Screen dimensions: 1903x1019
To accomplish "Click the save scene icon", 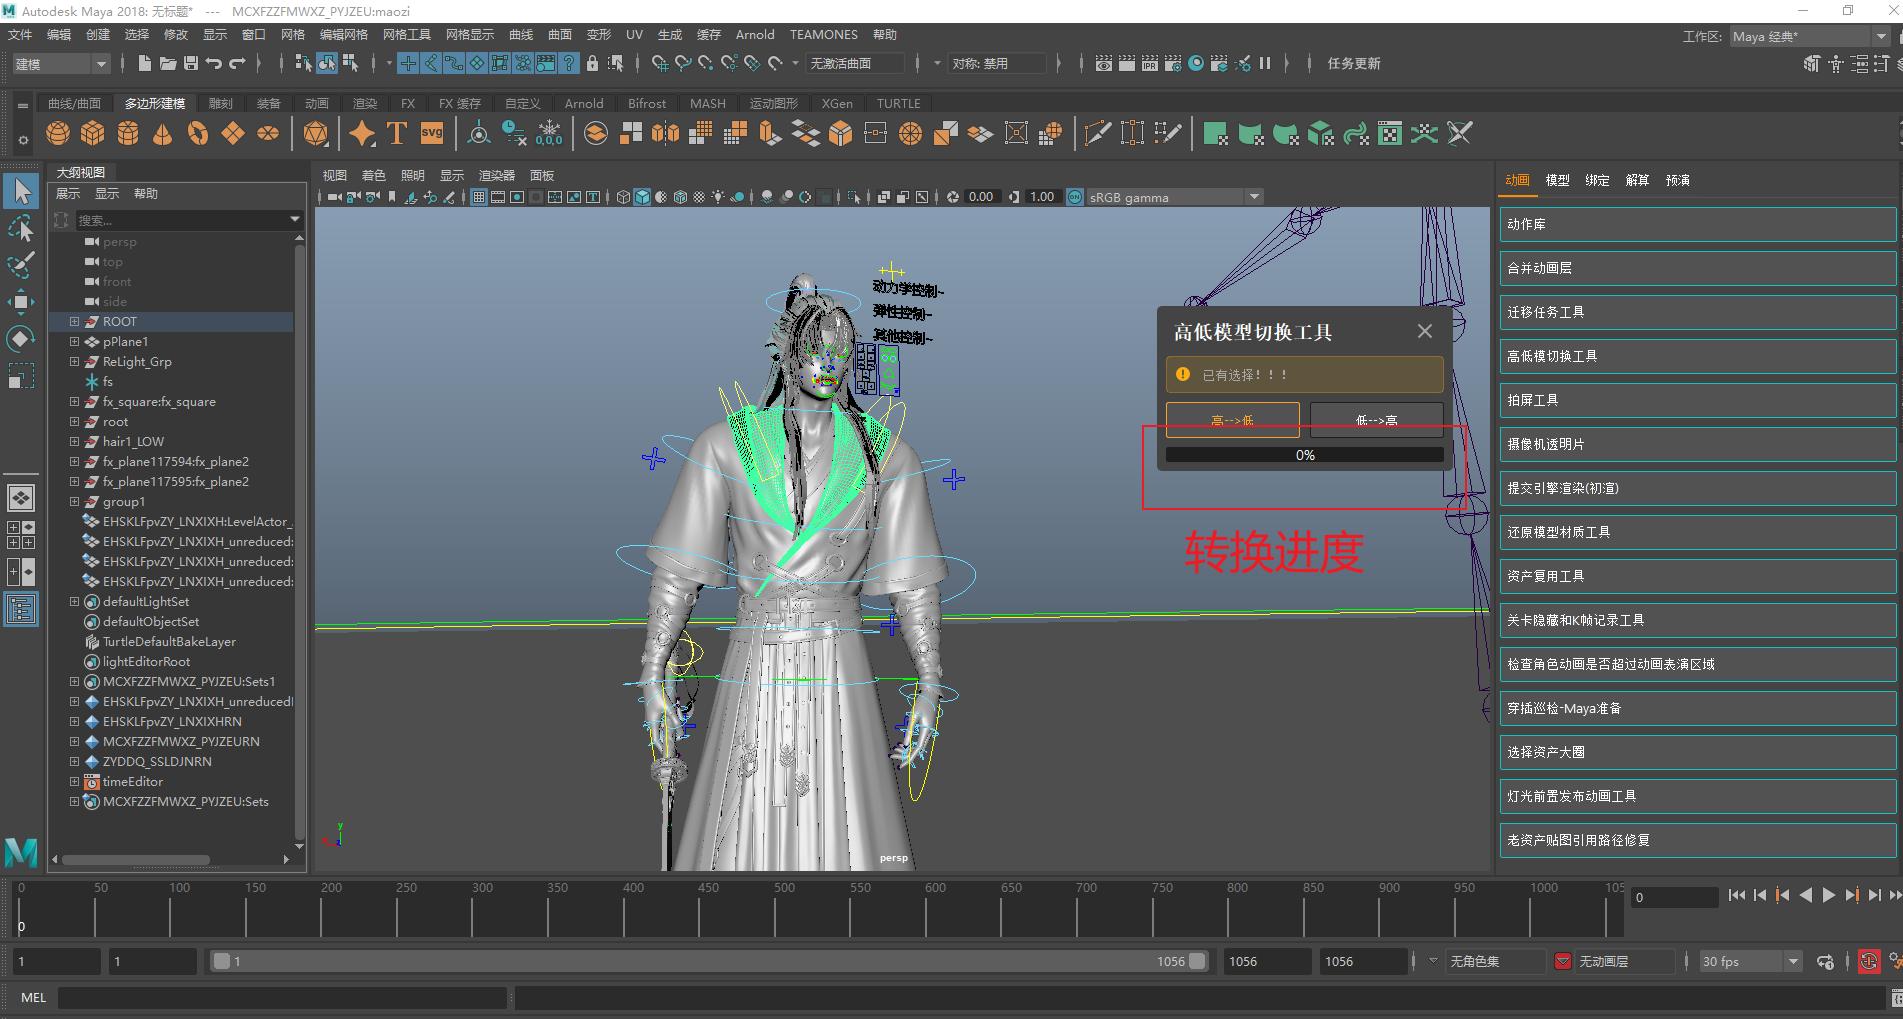I will click(190, 64).
